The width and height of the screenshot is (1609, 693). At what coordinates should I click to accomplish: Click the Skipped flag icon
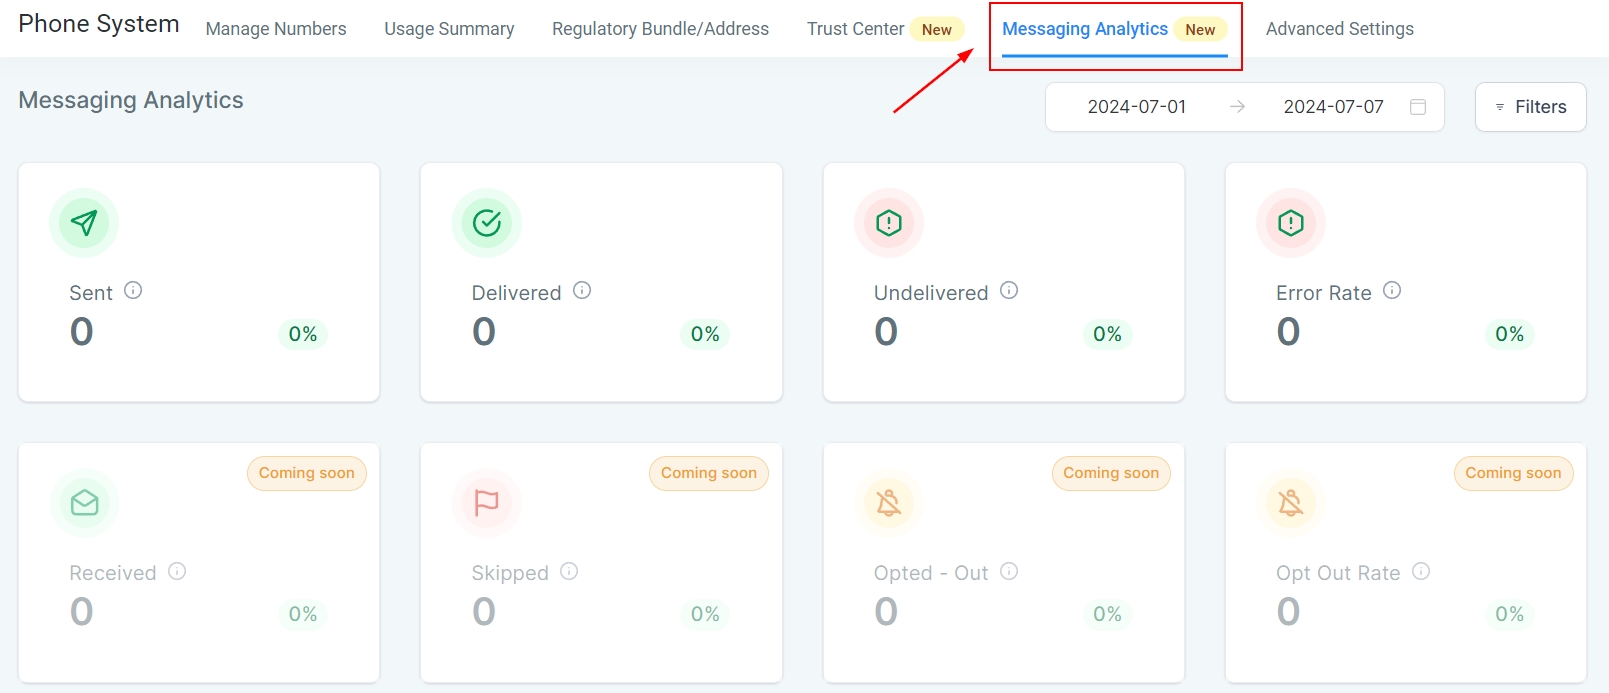(486, 502)
